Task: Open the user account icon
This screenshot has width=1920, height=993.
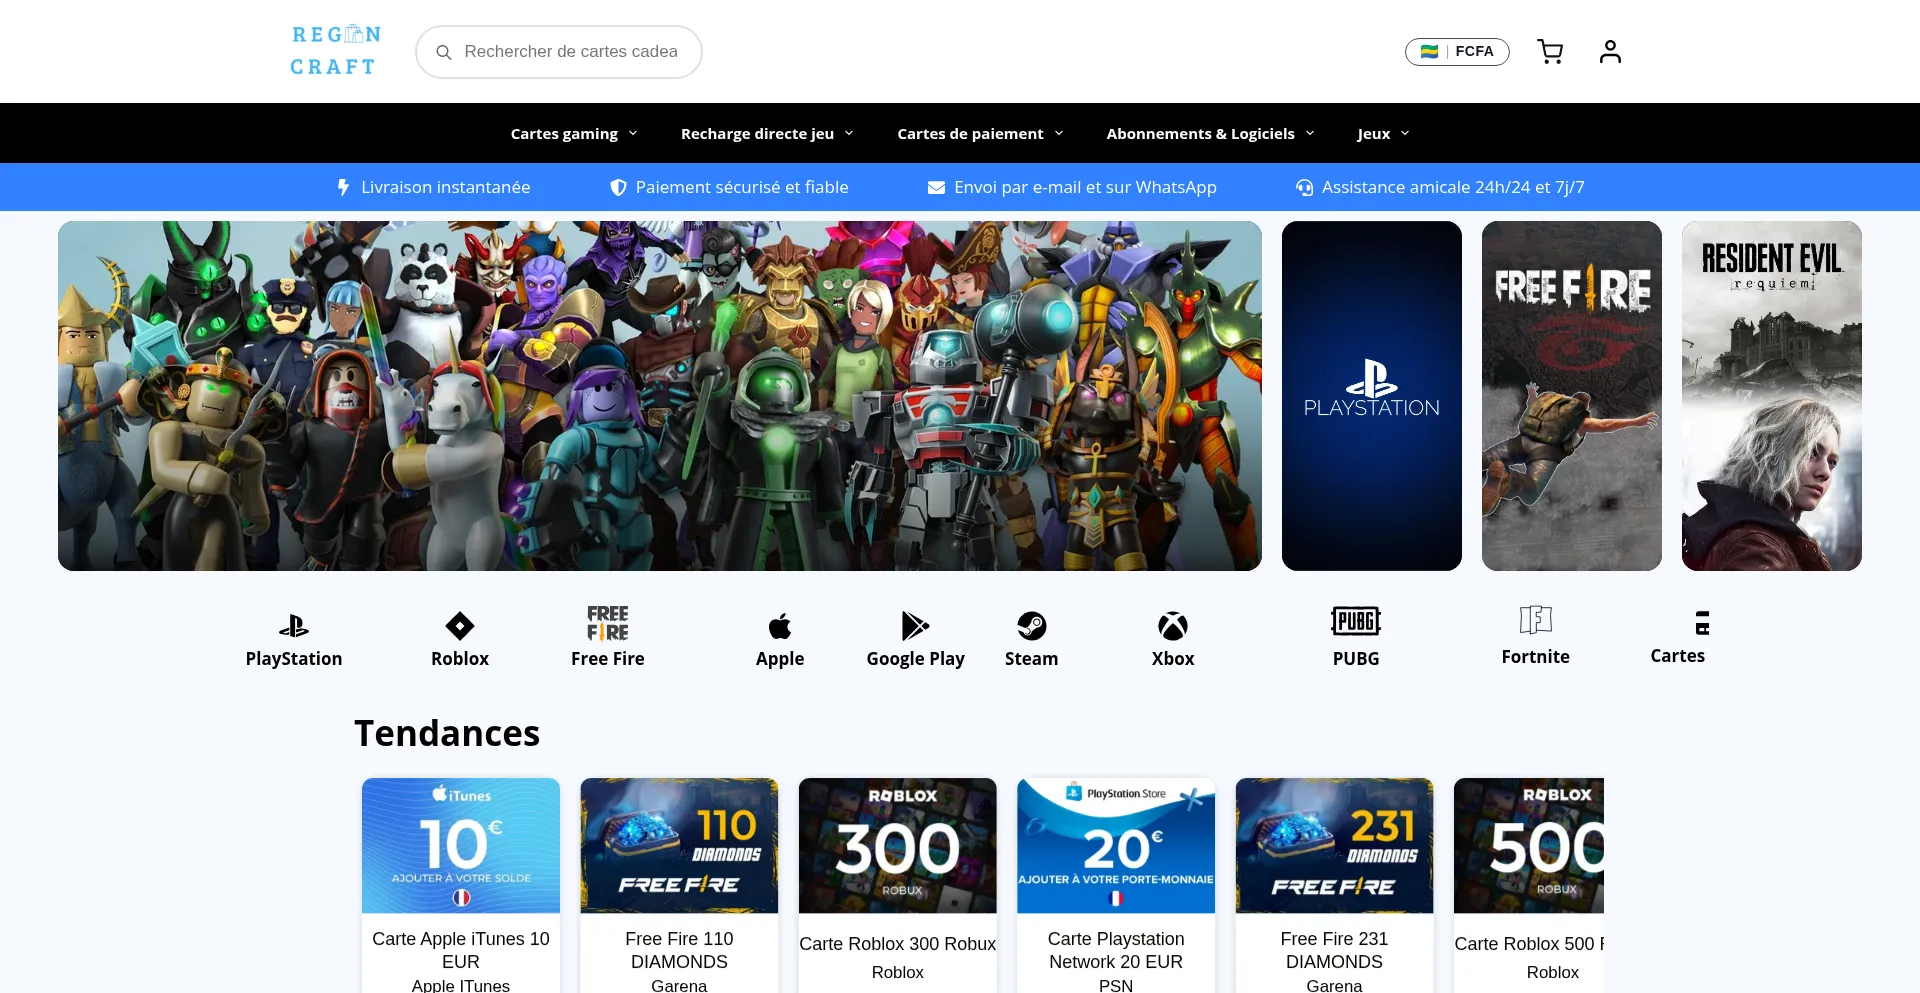Action: [x=1610, y=51]
